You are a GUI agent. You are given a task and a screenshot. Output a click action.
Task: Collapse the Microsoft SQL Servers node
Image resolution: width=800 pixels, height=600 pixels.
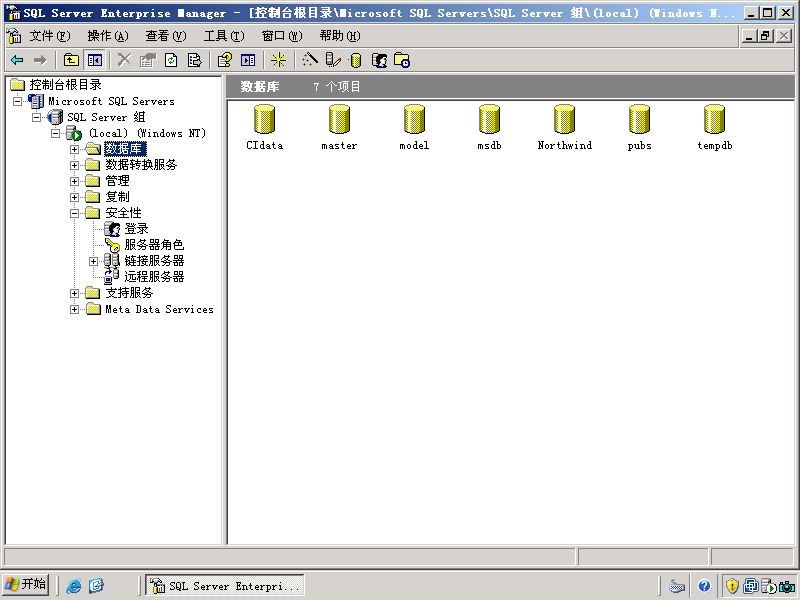pyautogui.click(x=17, y=101)
